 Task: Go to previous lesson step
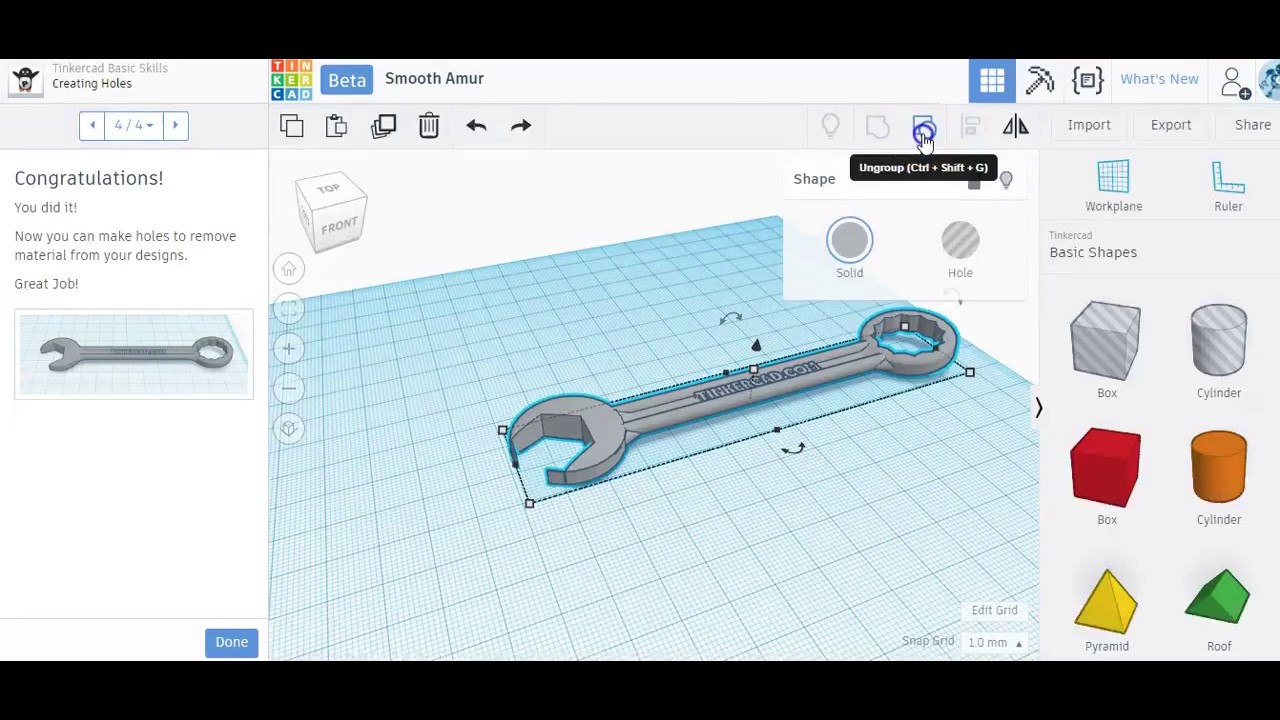point(92,125)
